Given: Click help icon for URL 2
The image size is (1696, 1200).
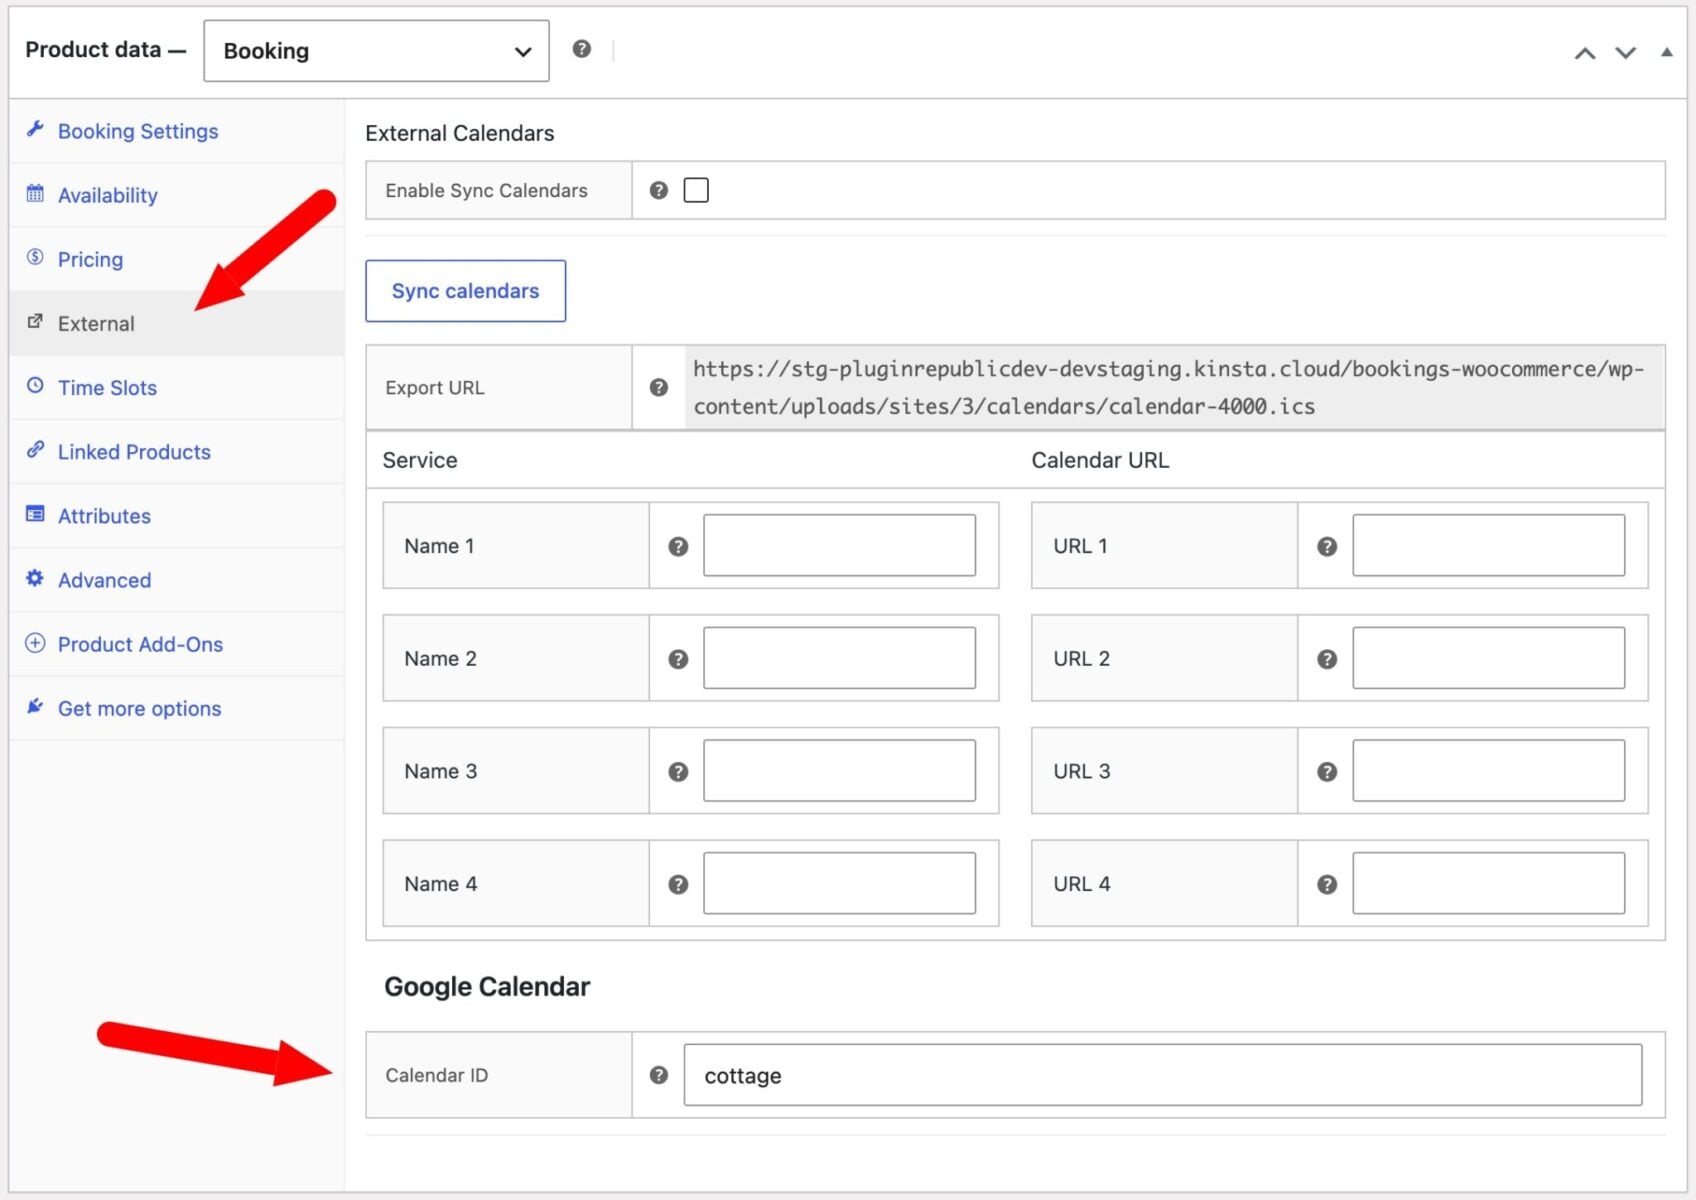Looking at the screenshot, I should (1327, 659).
